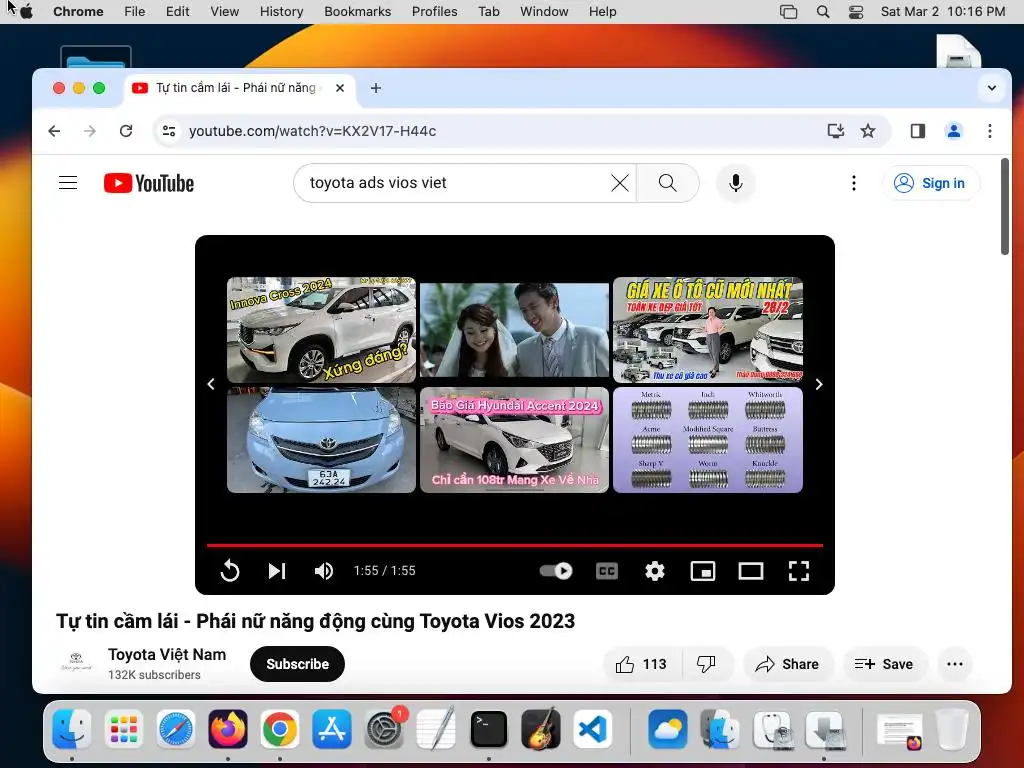Open YouTube settings three-dot menu
Screen dimensions: 1024x768
[x=854, y=183]
